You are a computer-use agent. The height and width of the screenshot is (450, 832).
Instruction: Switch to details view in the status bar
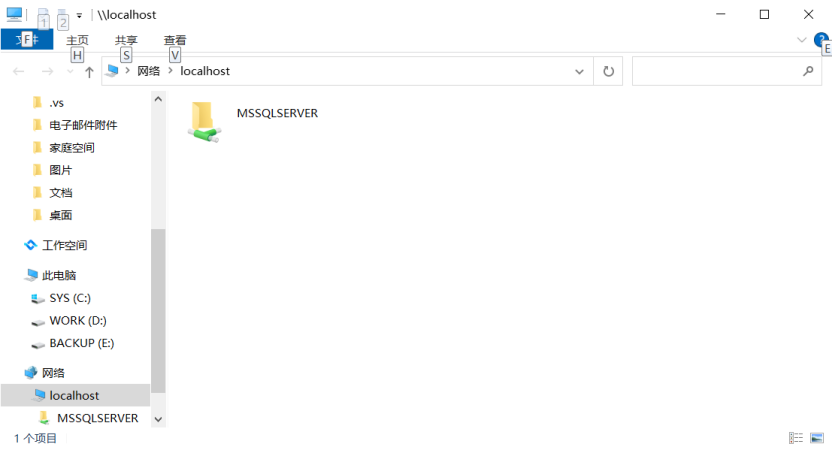point(796,438)
